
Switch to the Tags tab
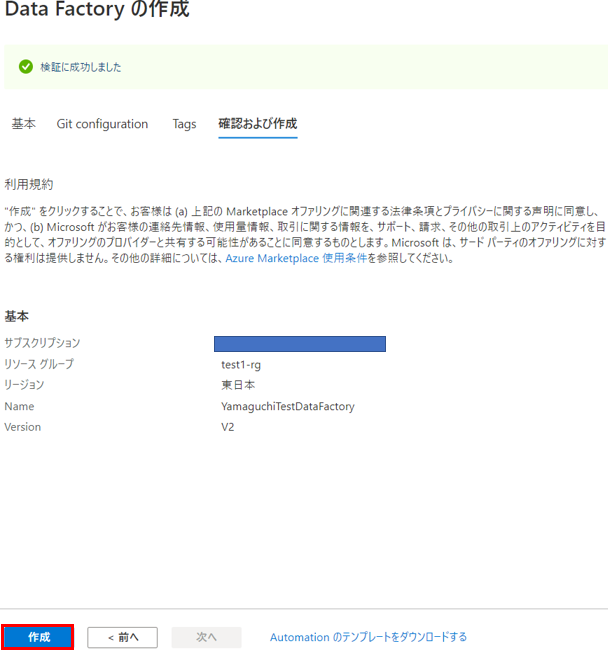pos(184,124)
